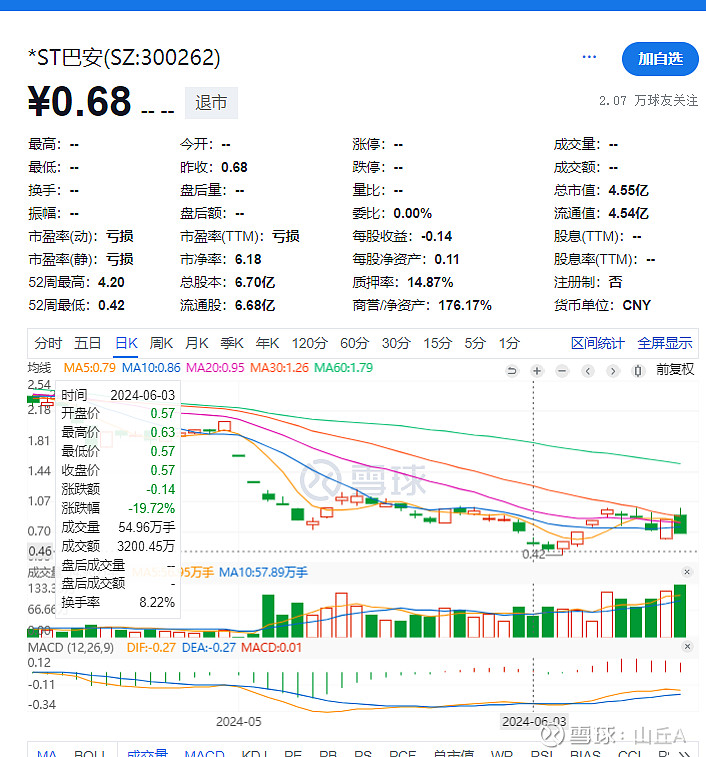Screen dimensions: 706x757
Task: Select the 年K yearly candlestick tab
Action: (x=267, y=343)
